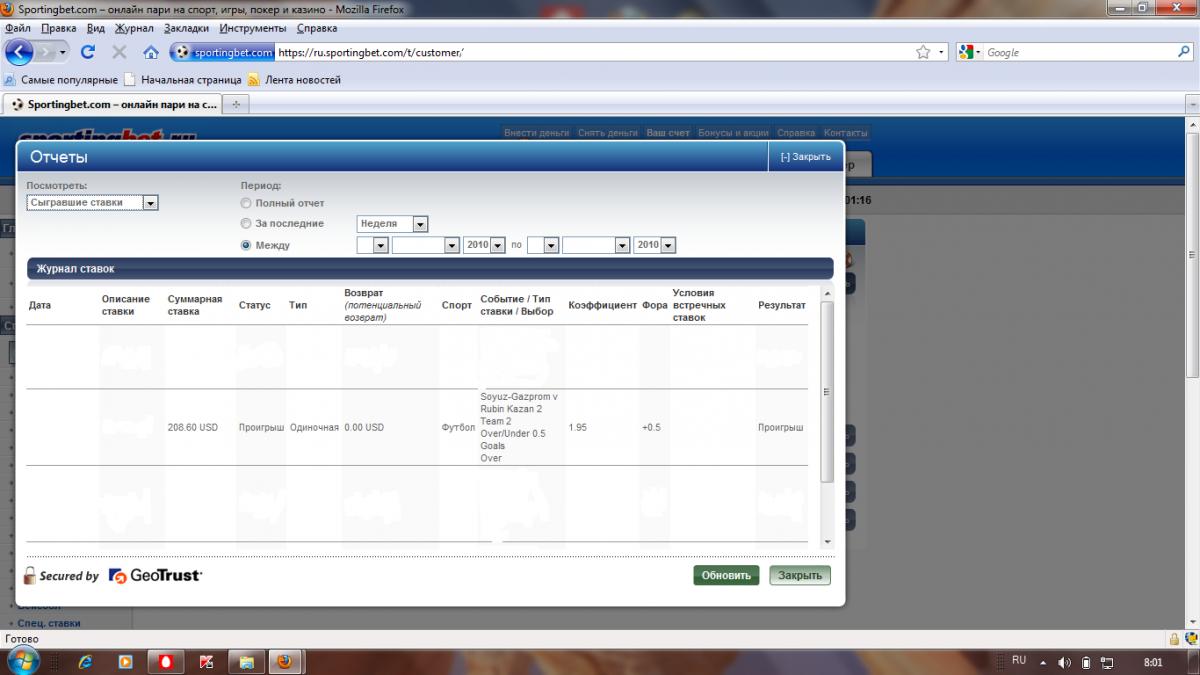Screen dimensions: 1200x675
Task: Click the status bar padlock icon
Action: (1175, 639)
